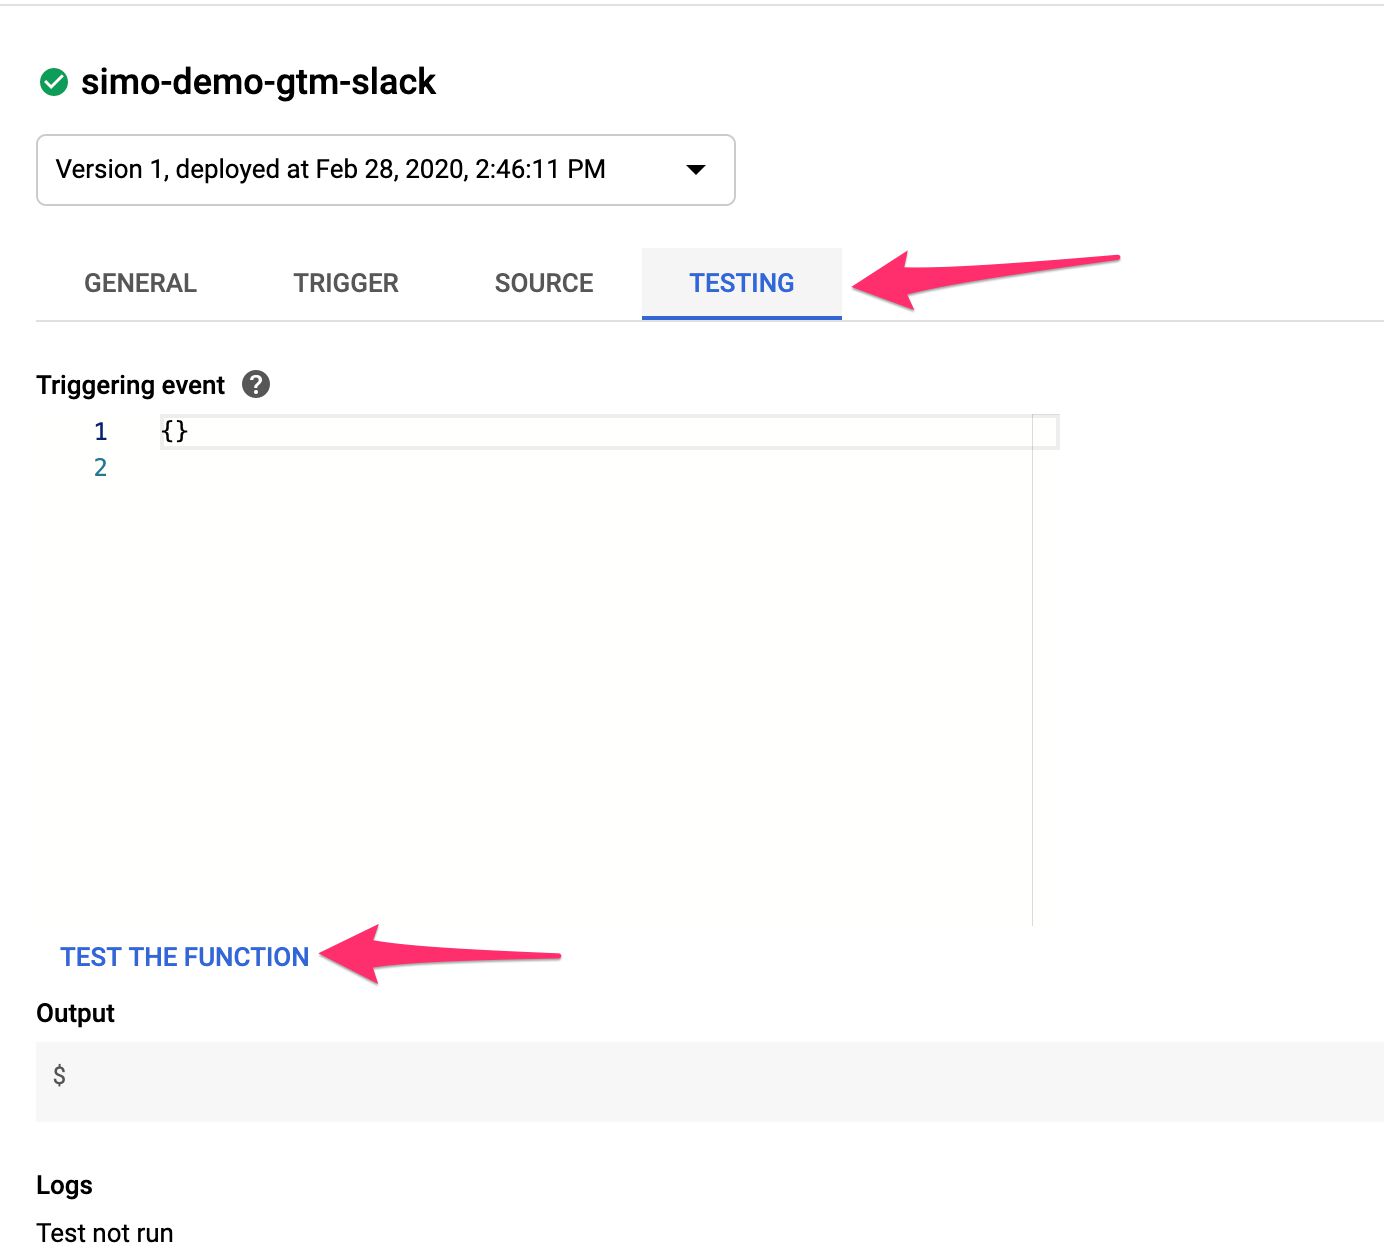
Task: Open the function version dropdown
Action: tap(386, 170)
